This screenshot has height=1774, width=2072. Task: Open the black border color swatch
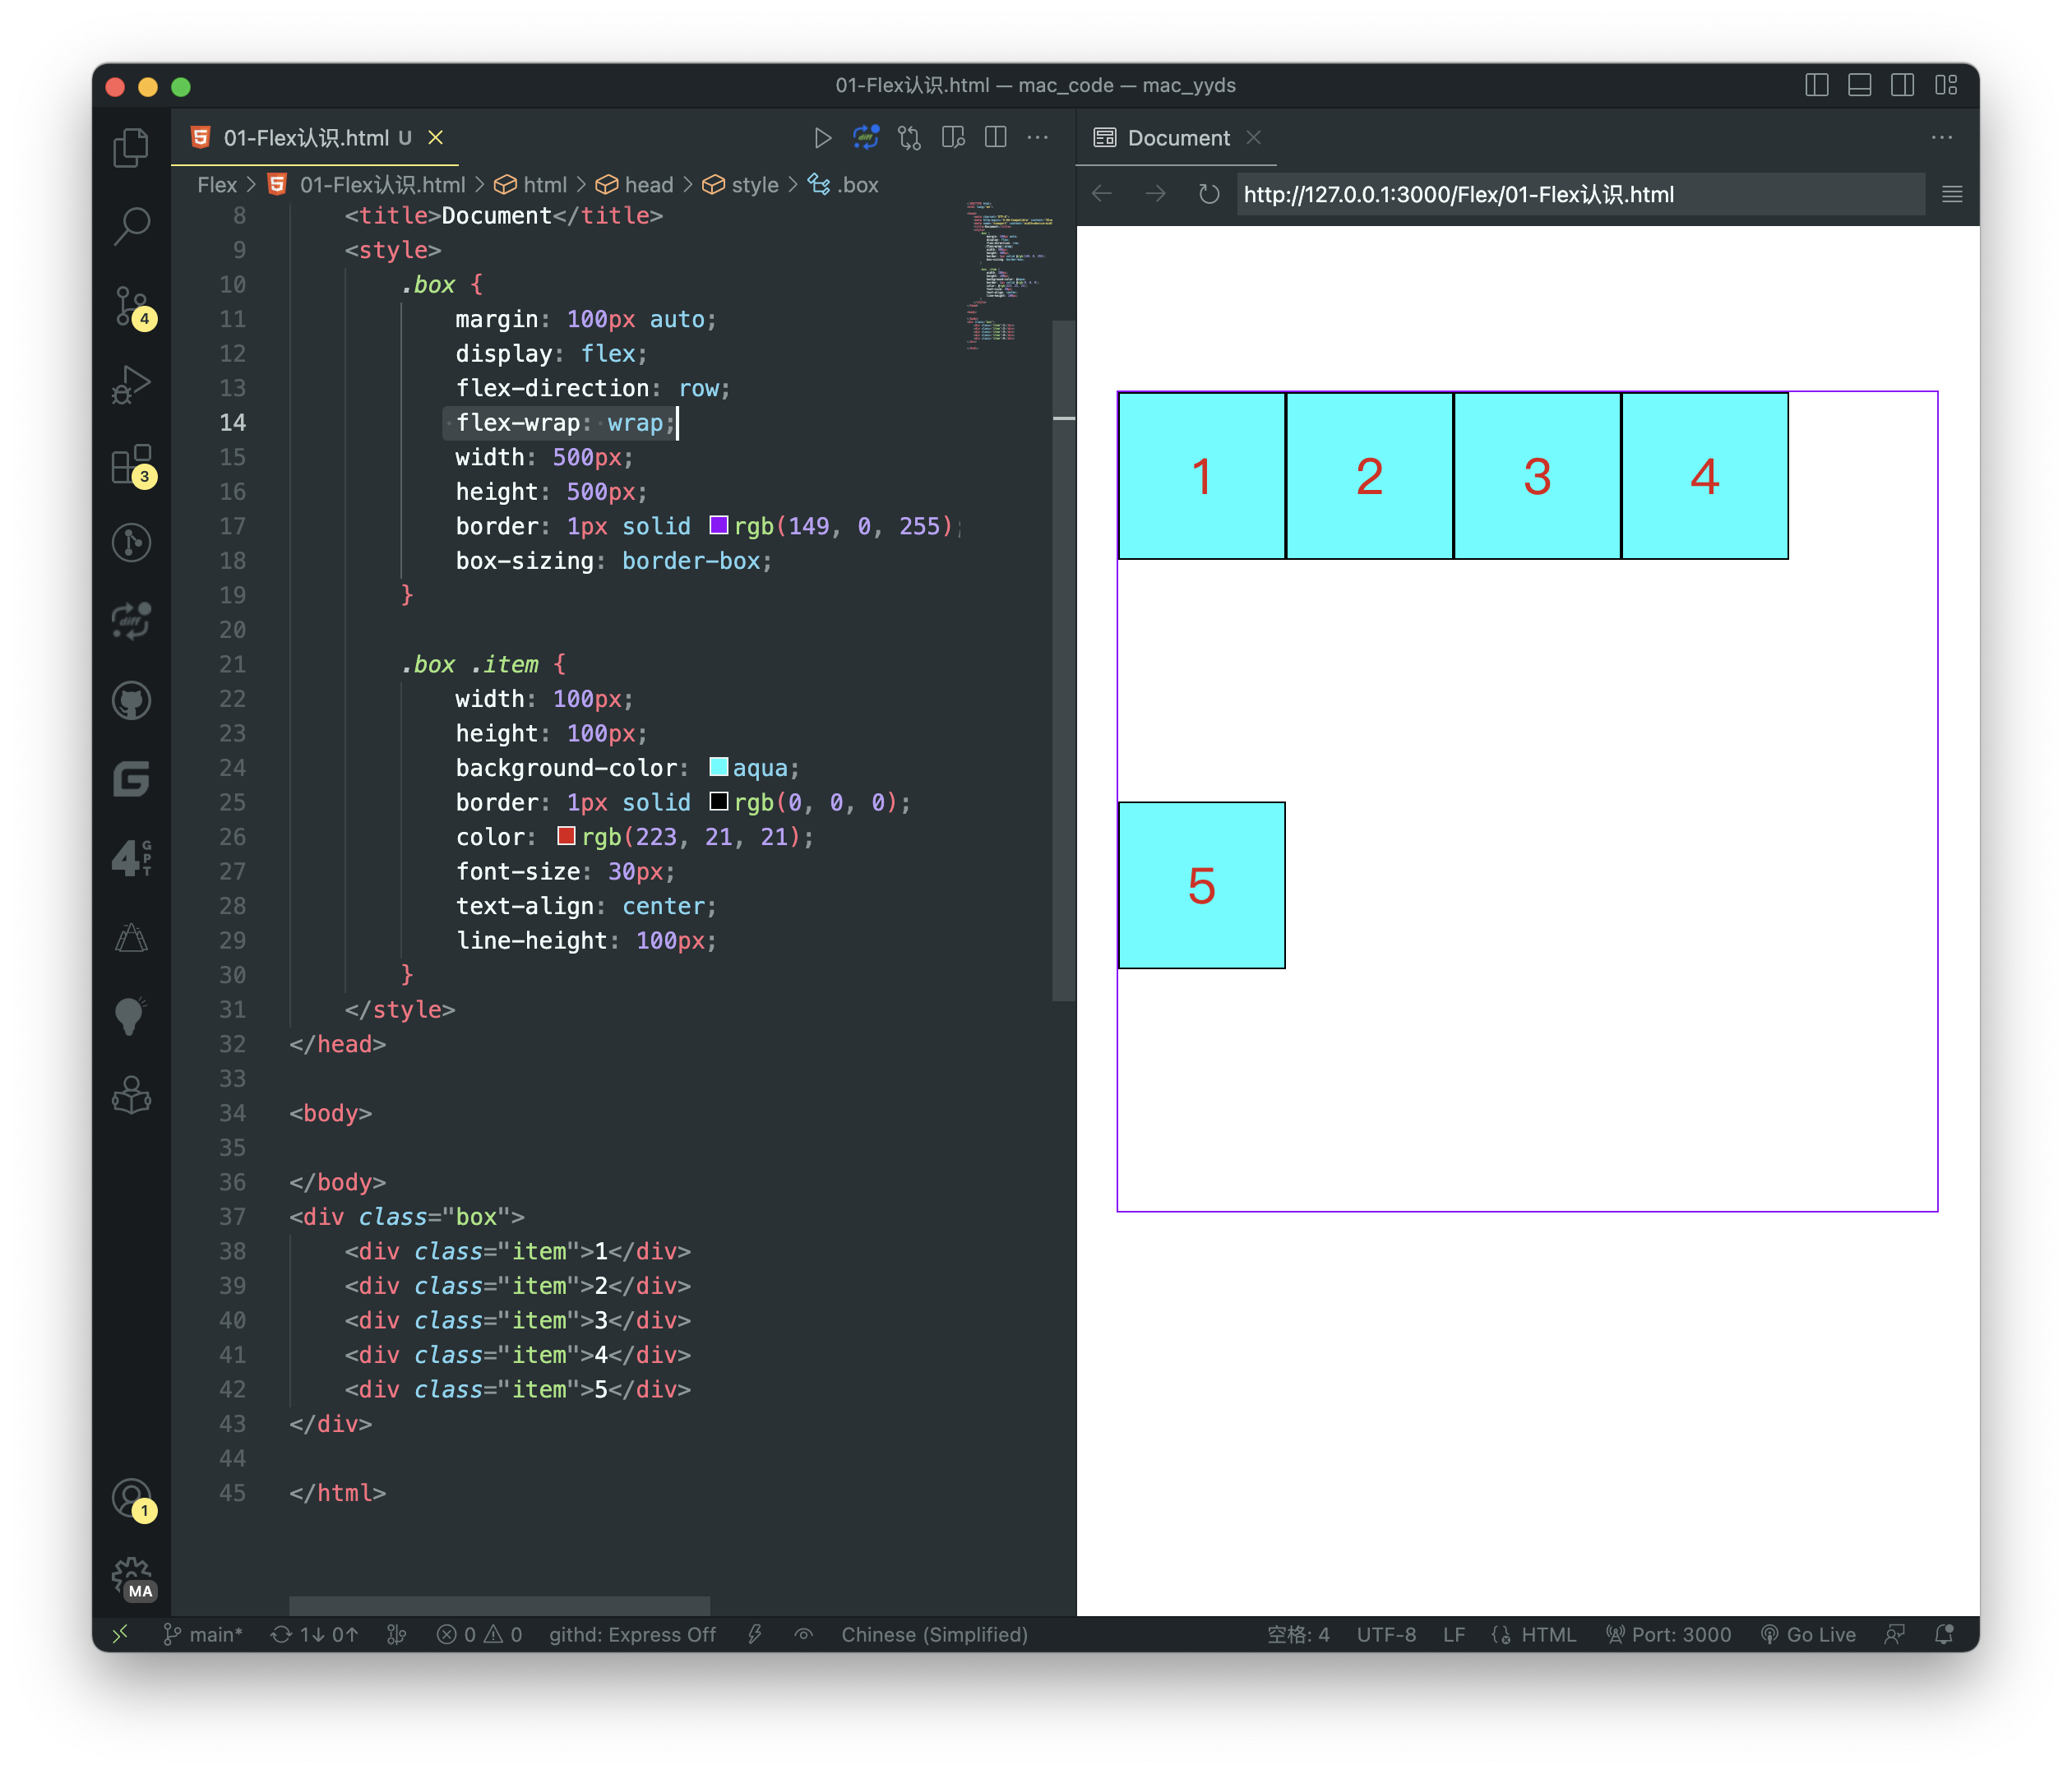tap(718, 801)
